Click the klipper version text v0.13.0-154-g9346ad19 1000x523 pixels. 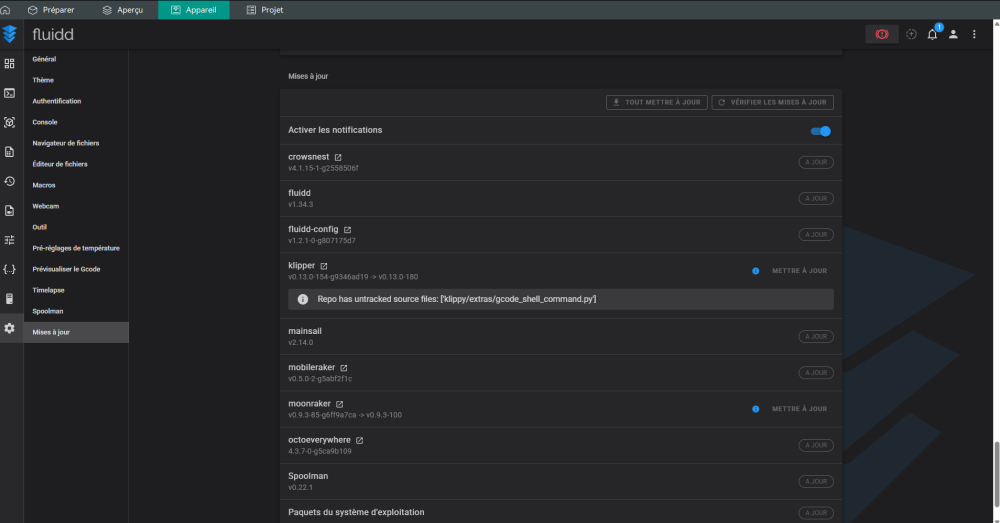328,277
